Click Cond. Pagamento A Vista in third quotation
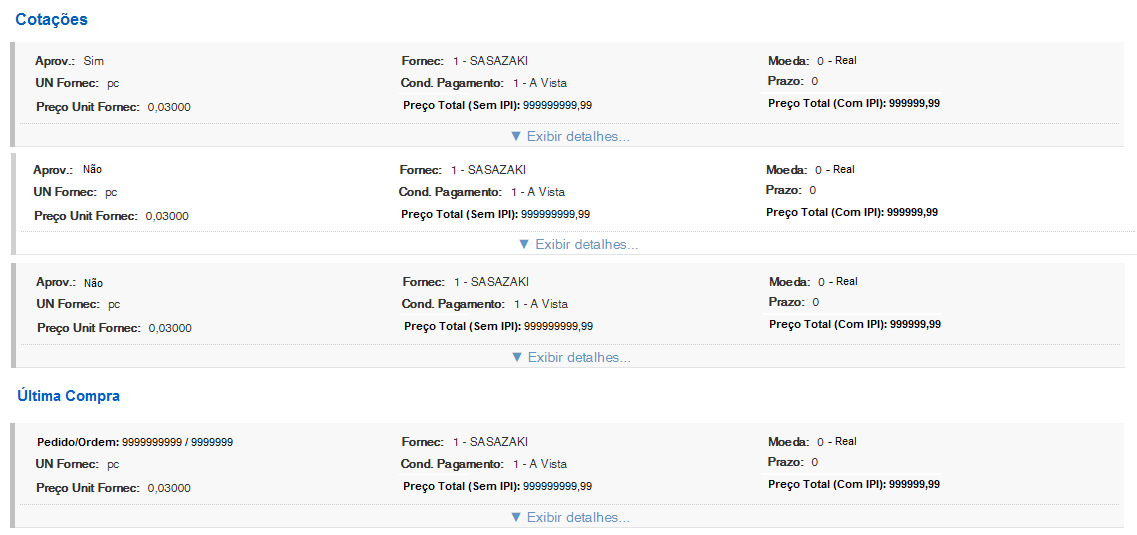This screenshot has height=535, width=1137. (540, 304)
